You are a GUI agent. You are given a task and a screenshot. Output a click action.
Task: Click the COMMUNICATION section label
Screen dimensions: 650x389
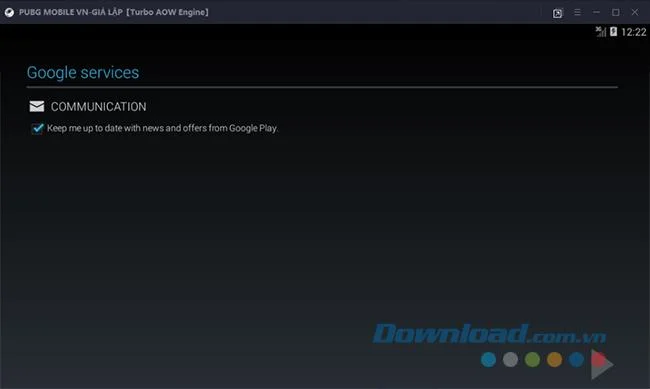98,107
